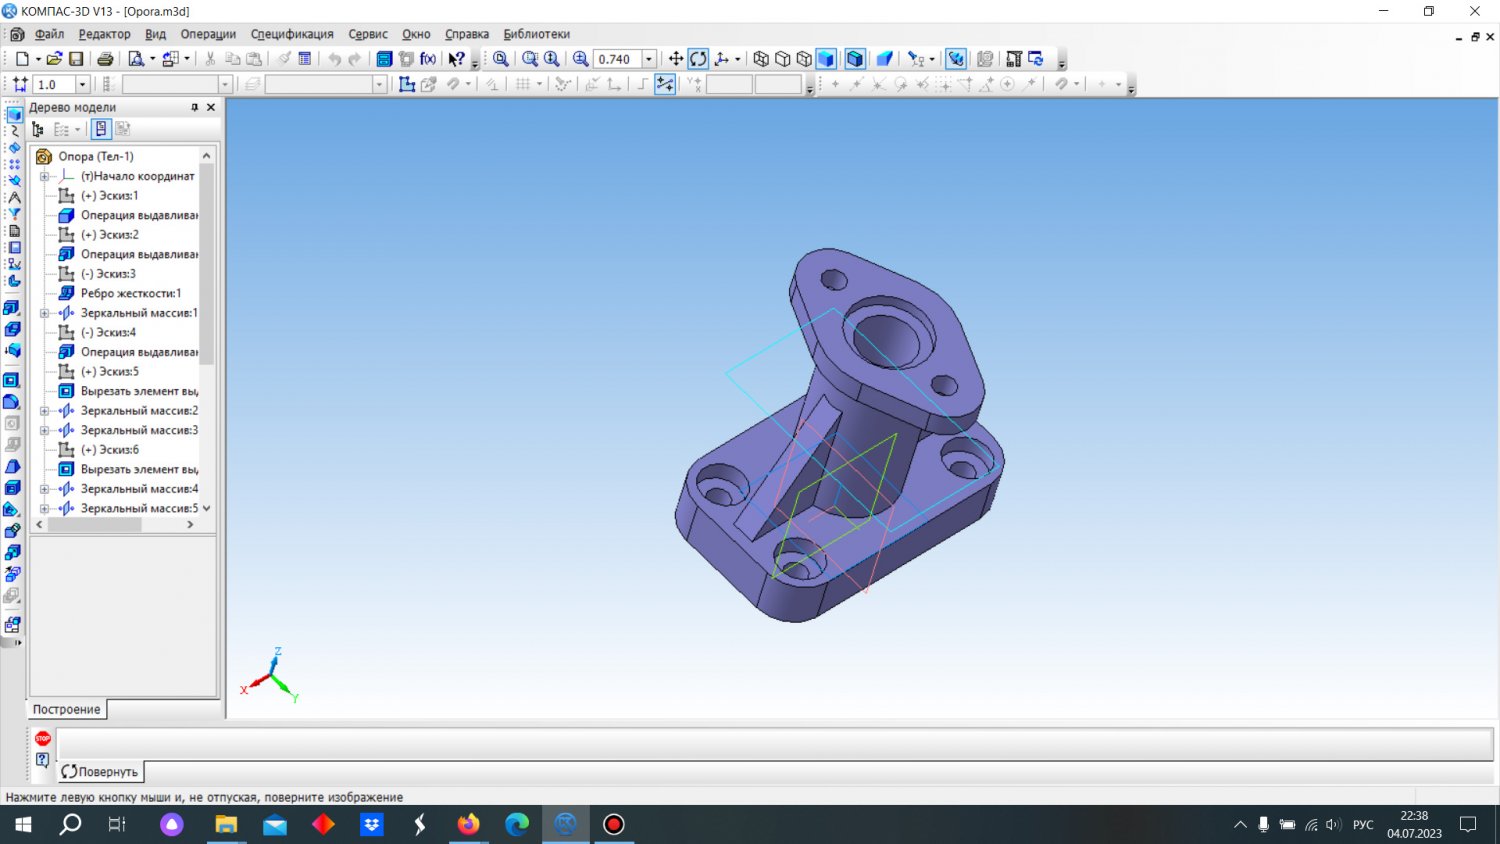Select root item Опора (Тел-1)
Image resolution: width=1500 pixels, height=844 pixels.
pos(95,156)
